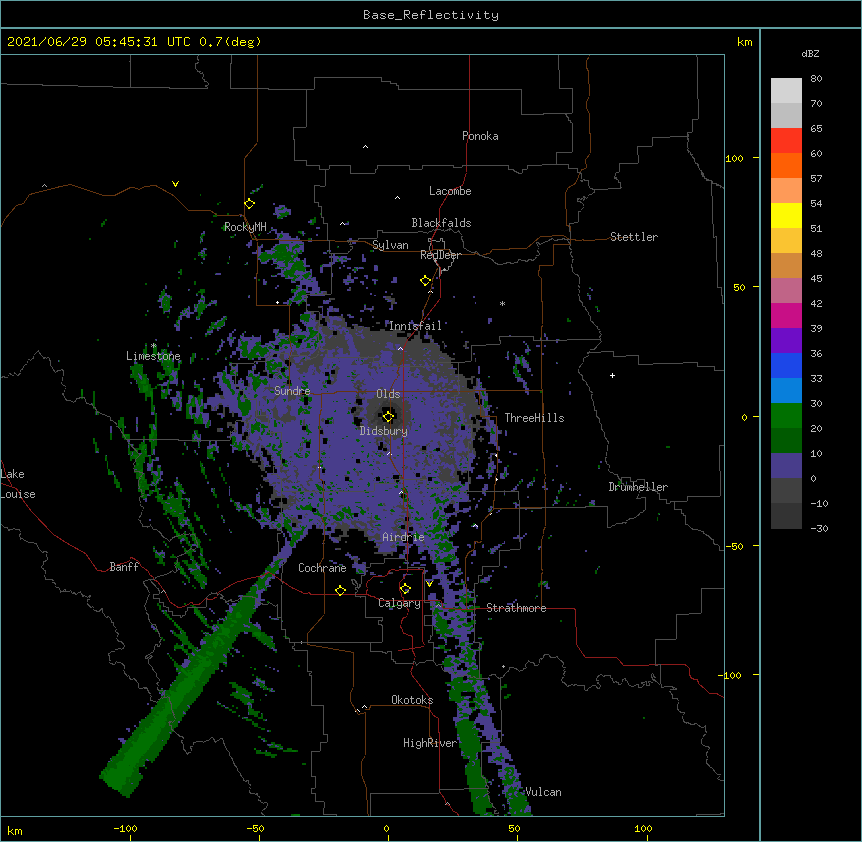The height and width of the screenshot is (842, 862).
Task: Click the Limestone label
Action: coord(153,356)
